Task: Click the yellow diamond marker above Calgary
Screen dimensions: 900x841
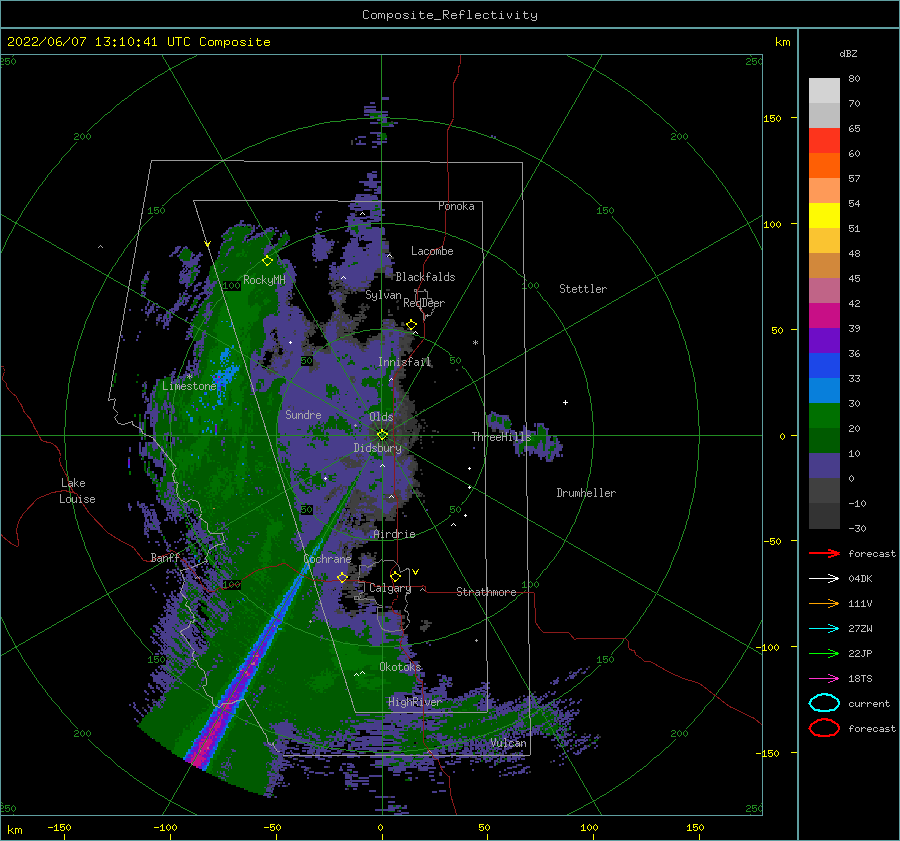Action: point(395,576)
